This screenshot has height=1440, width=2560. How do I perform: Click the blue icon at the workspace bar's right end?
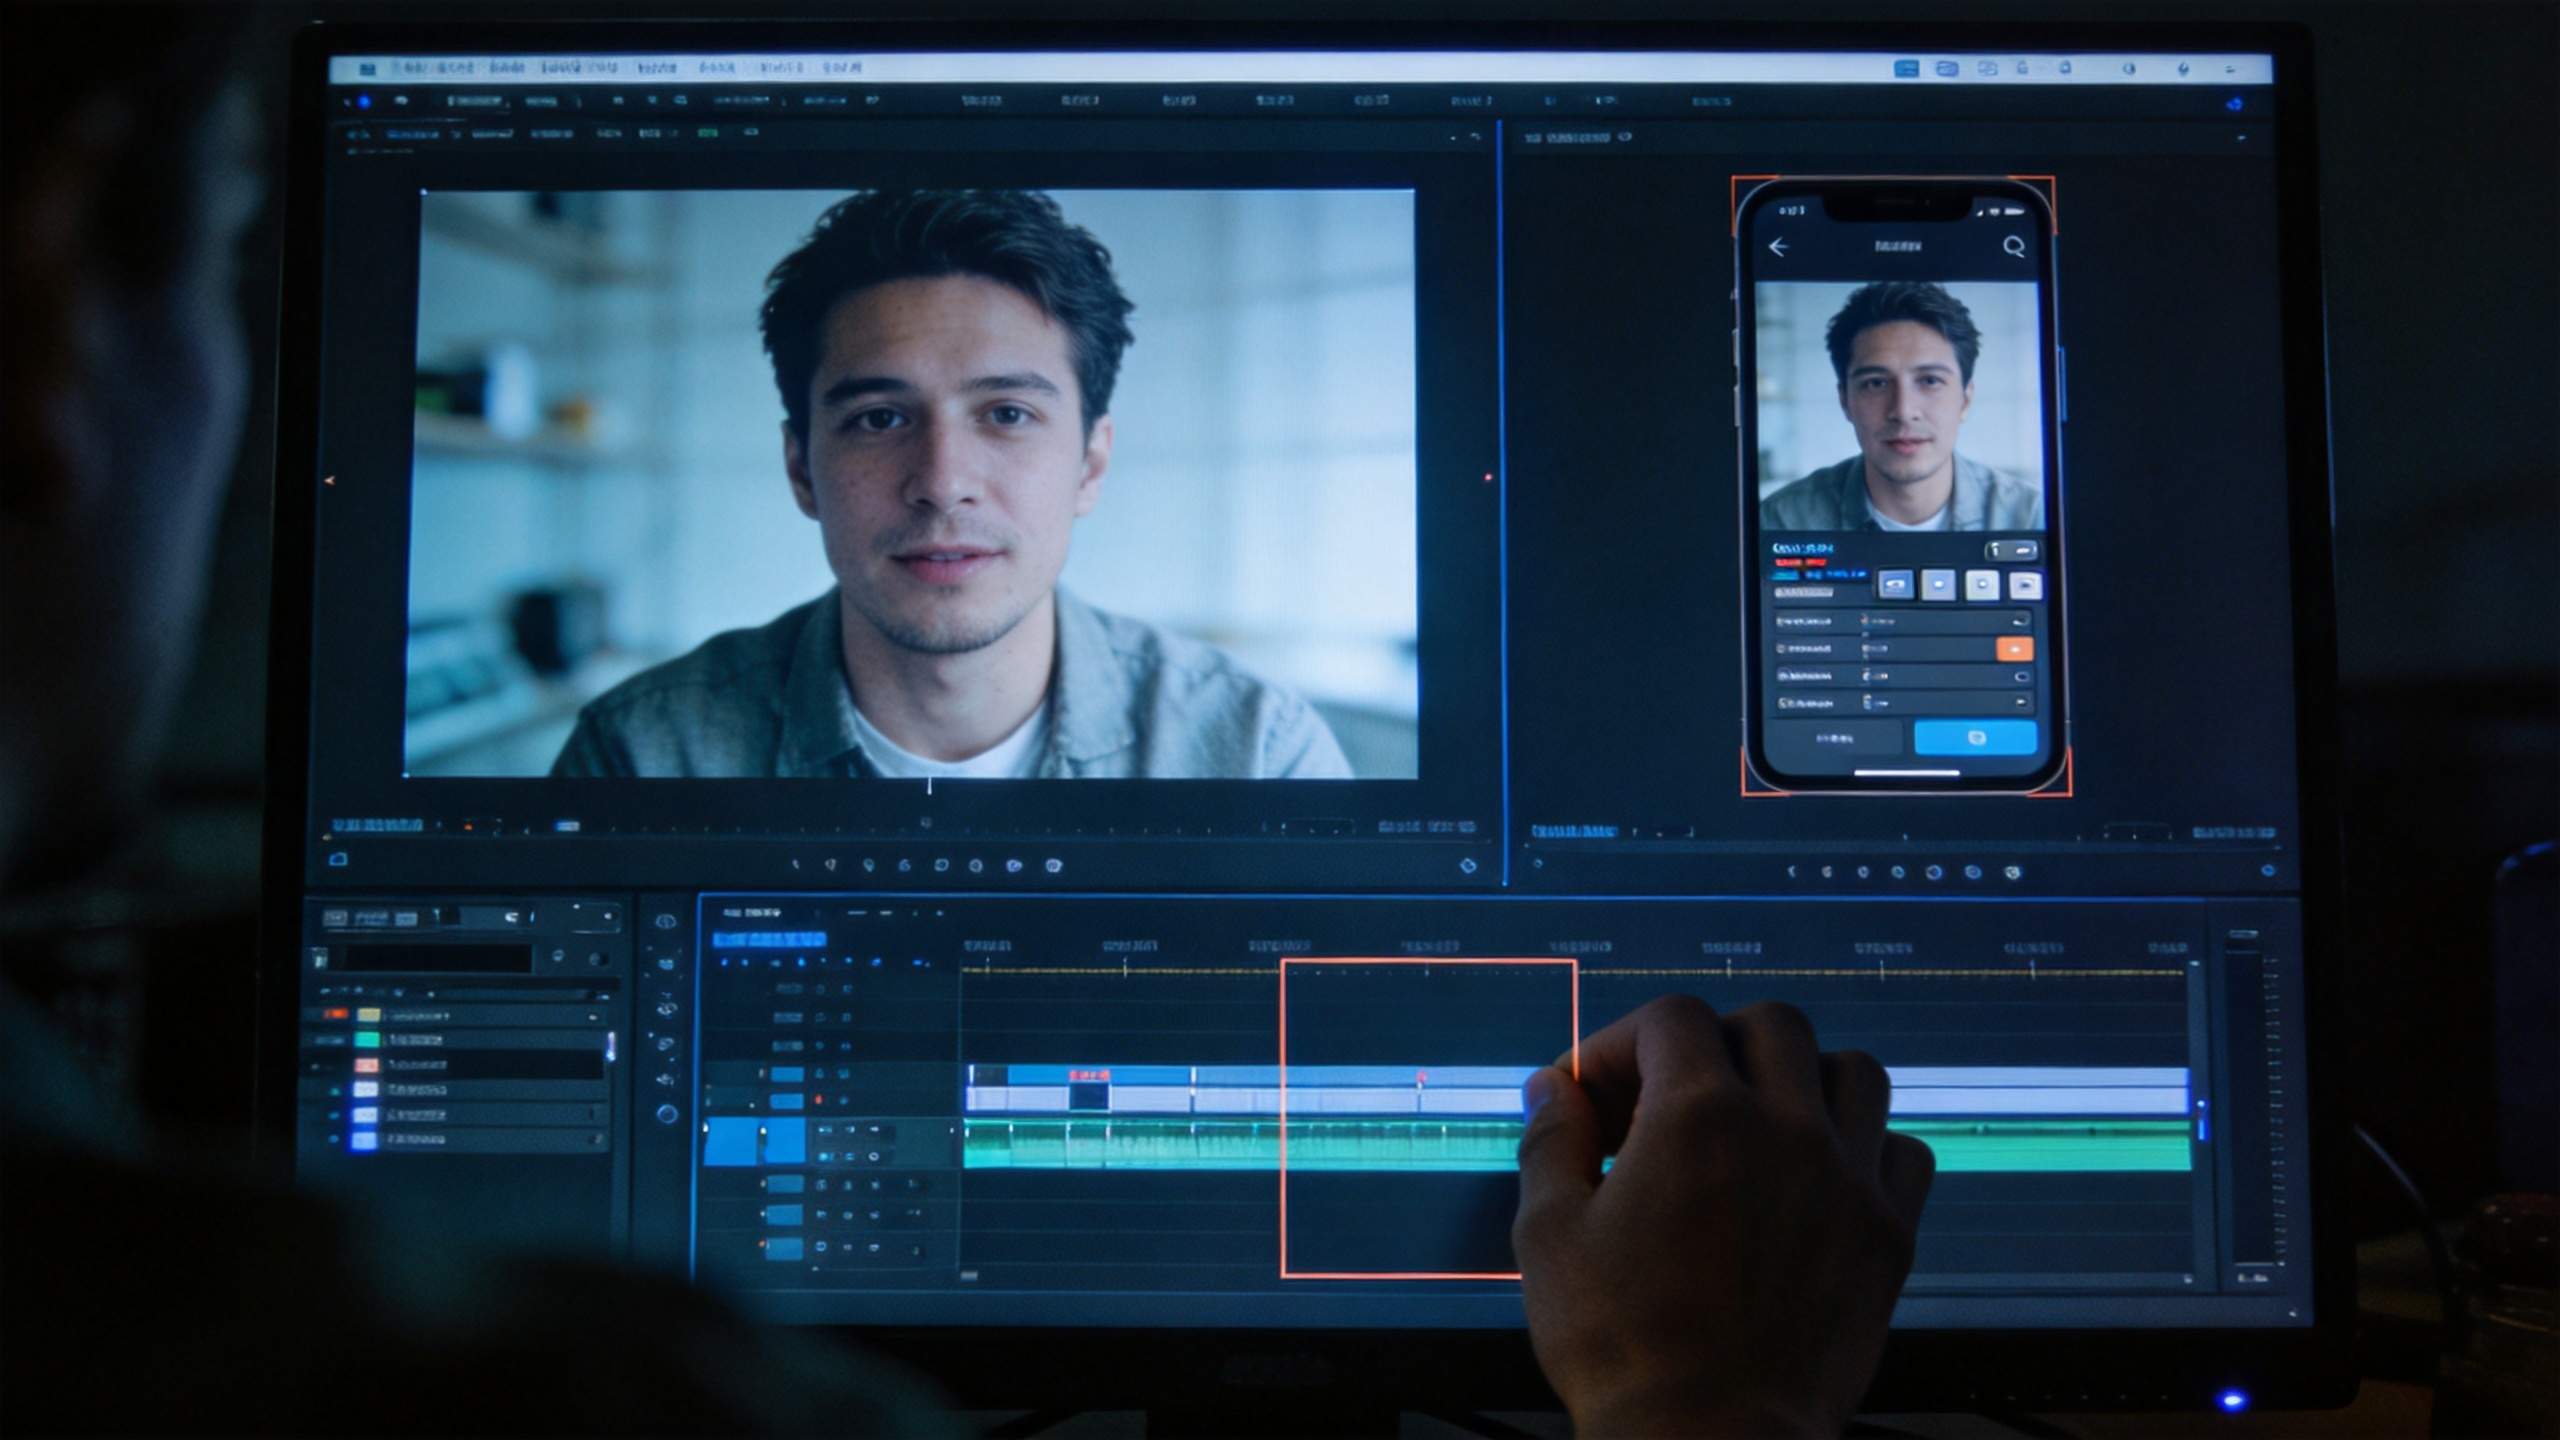pos(2234,104)
